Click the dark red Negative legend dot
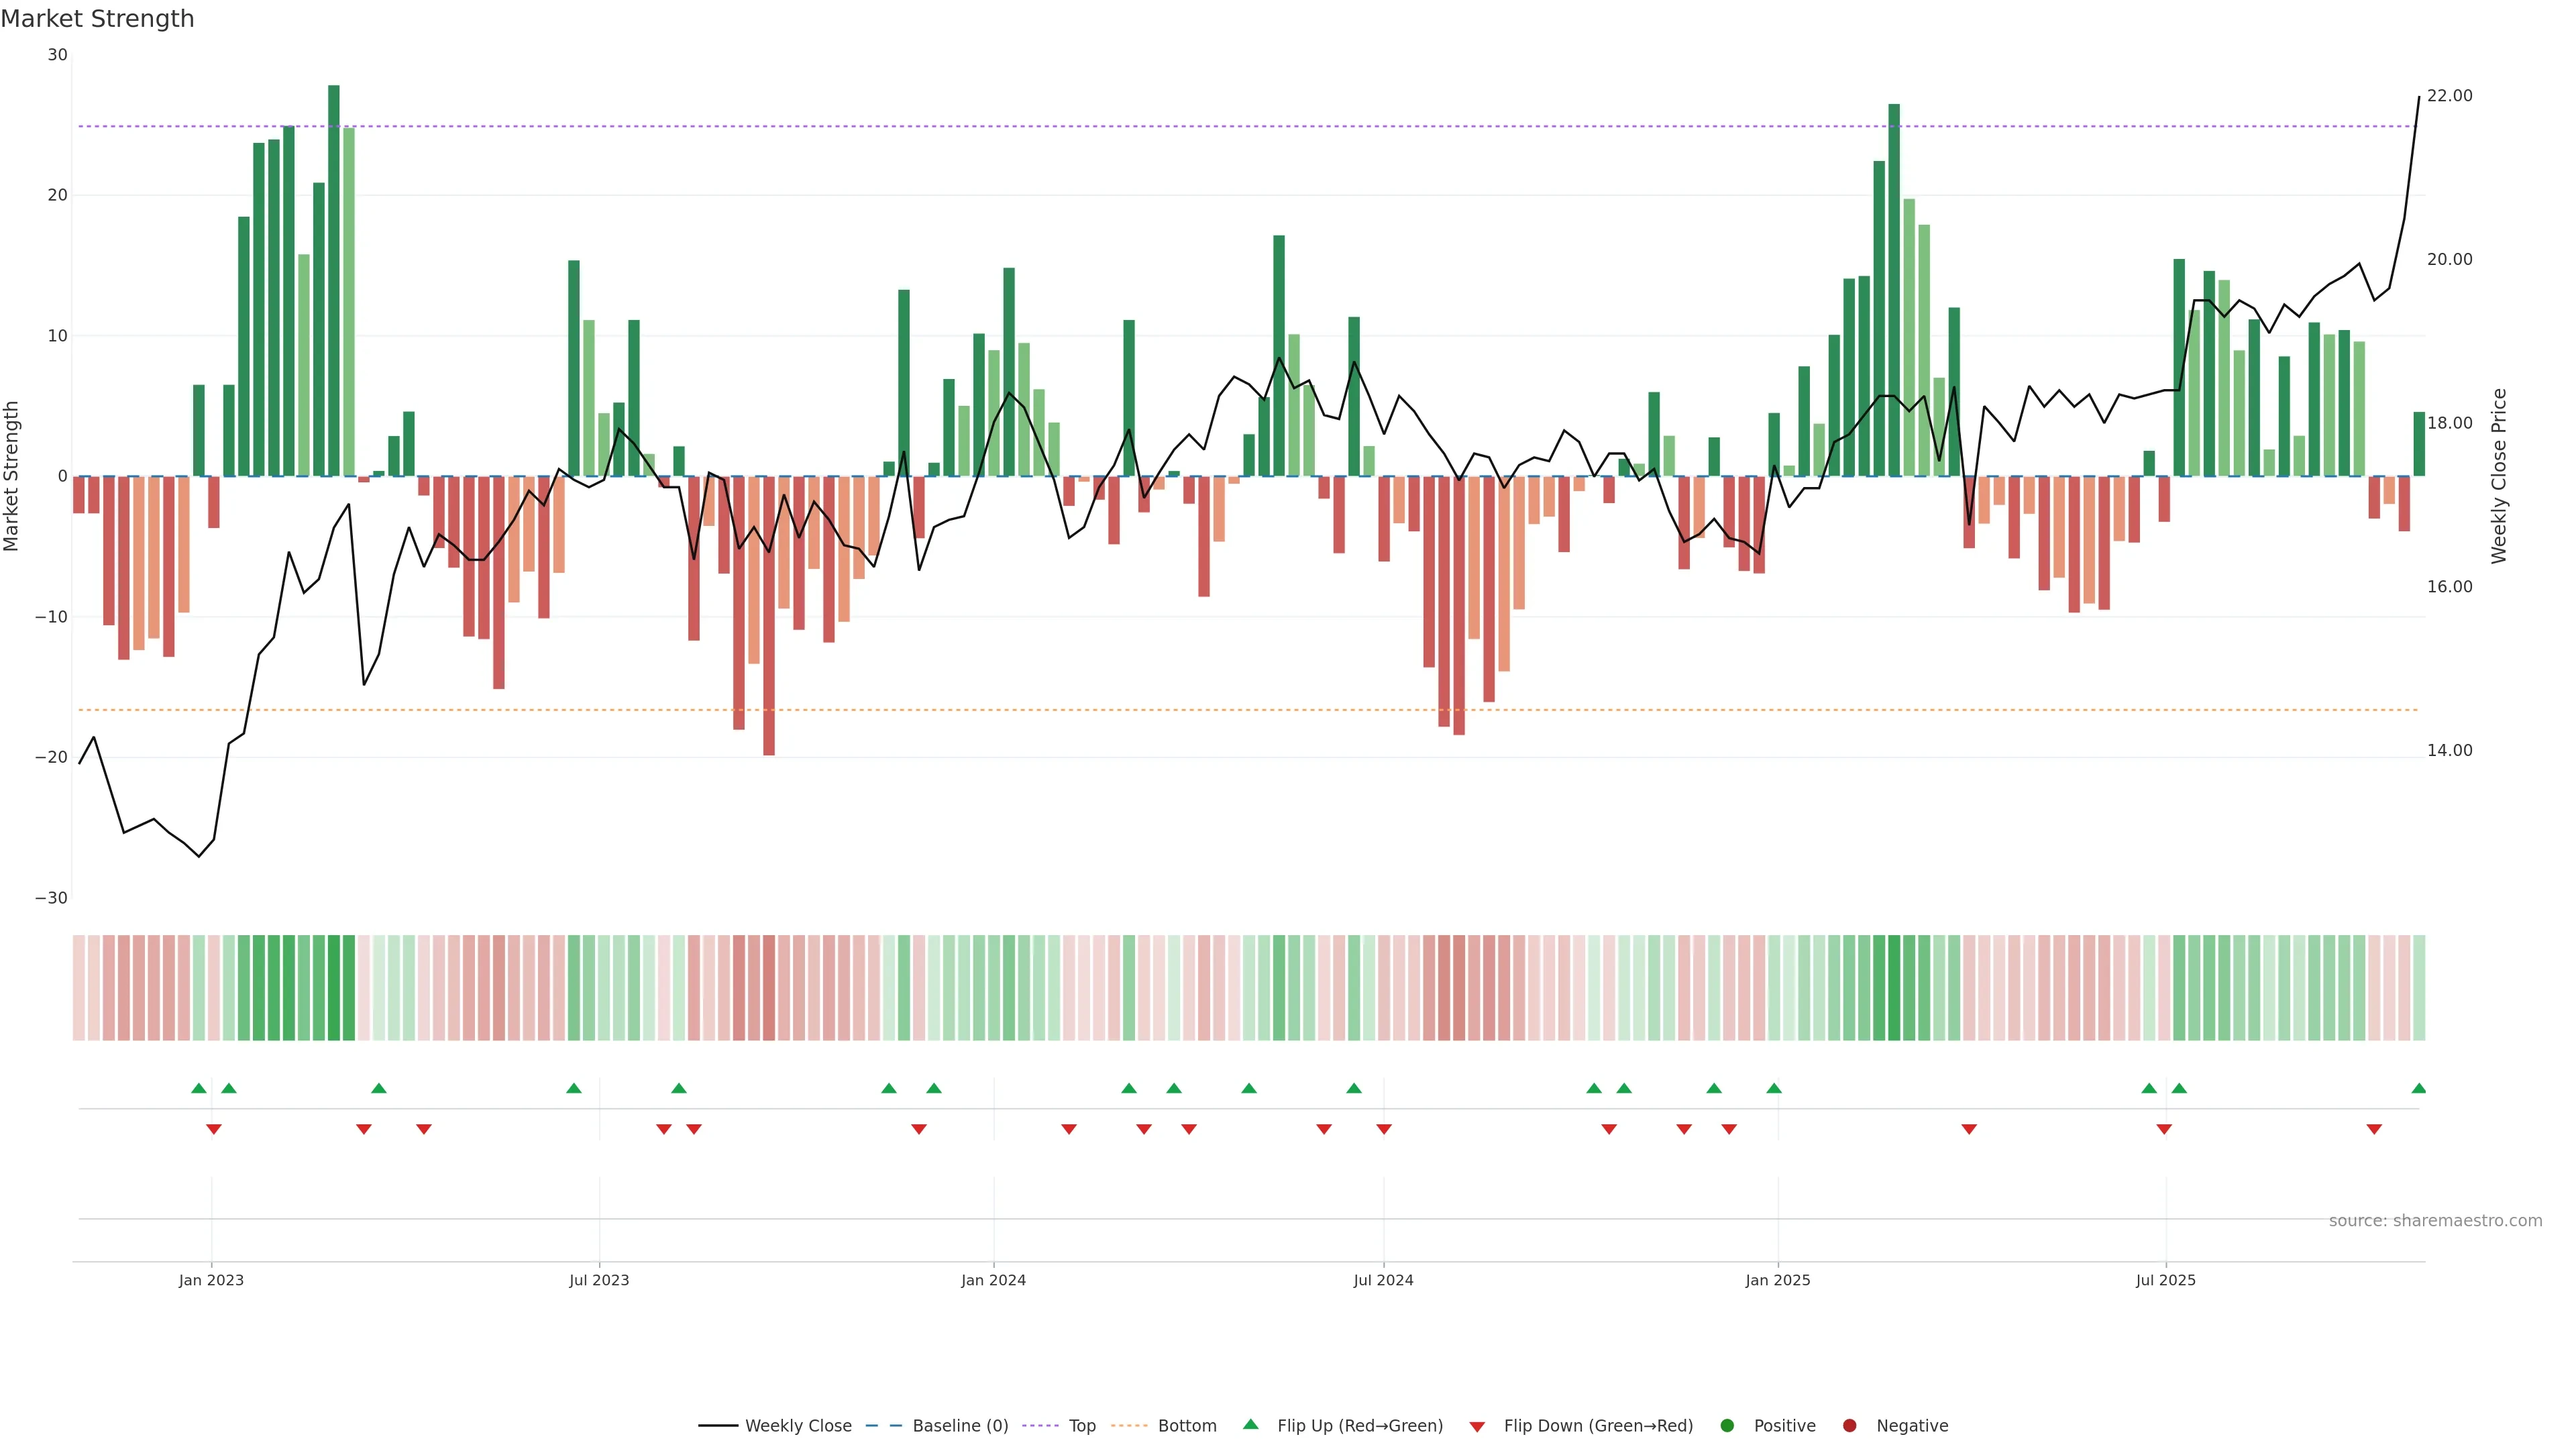Image resolution: width=2576 pixels, height=1449 pixels. pyautogui.click(x=1849, y=1425)
